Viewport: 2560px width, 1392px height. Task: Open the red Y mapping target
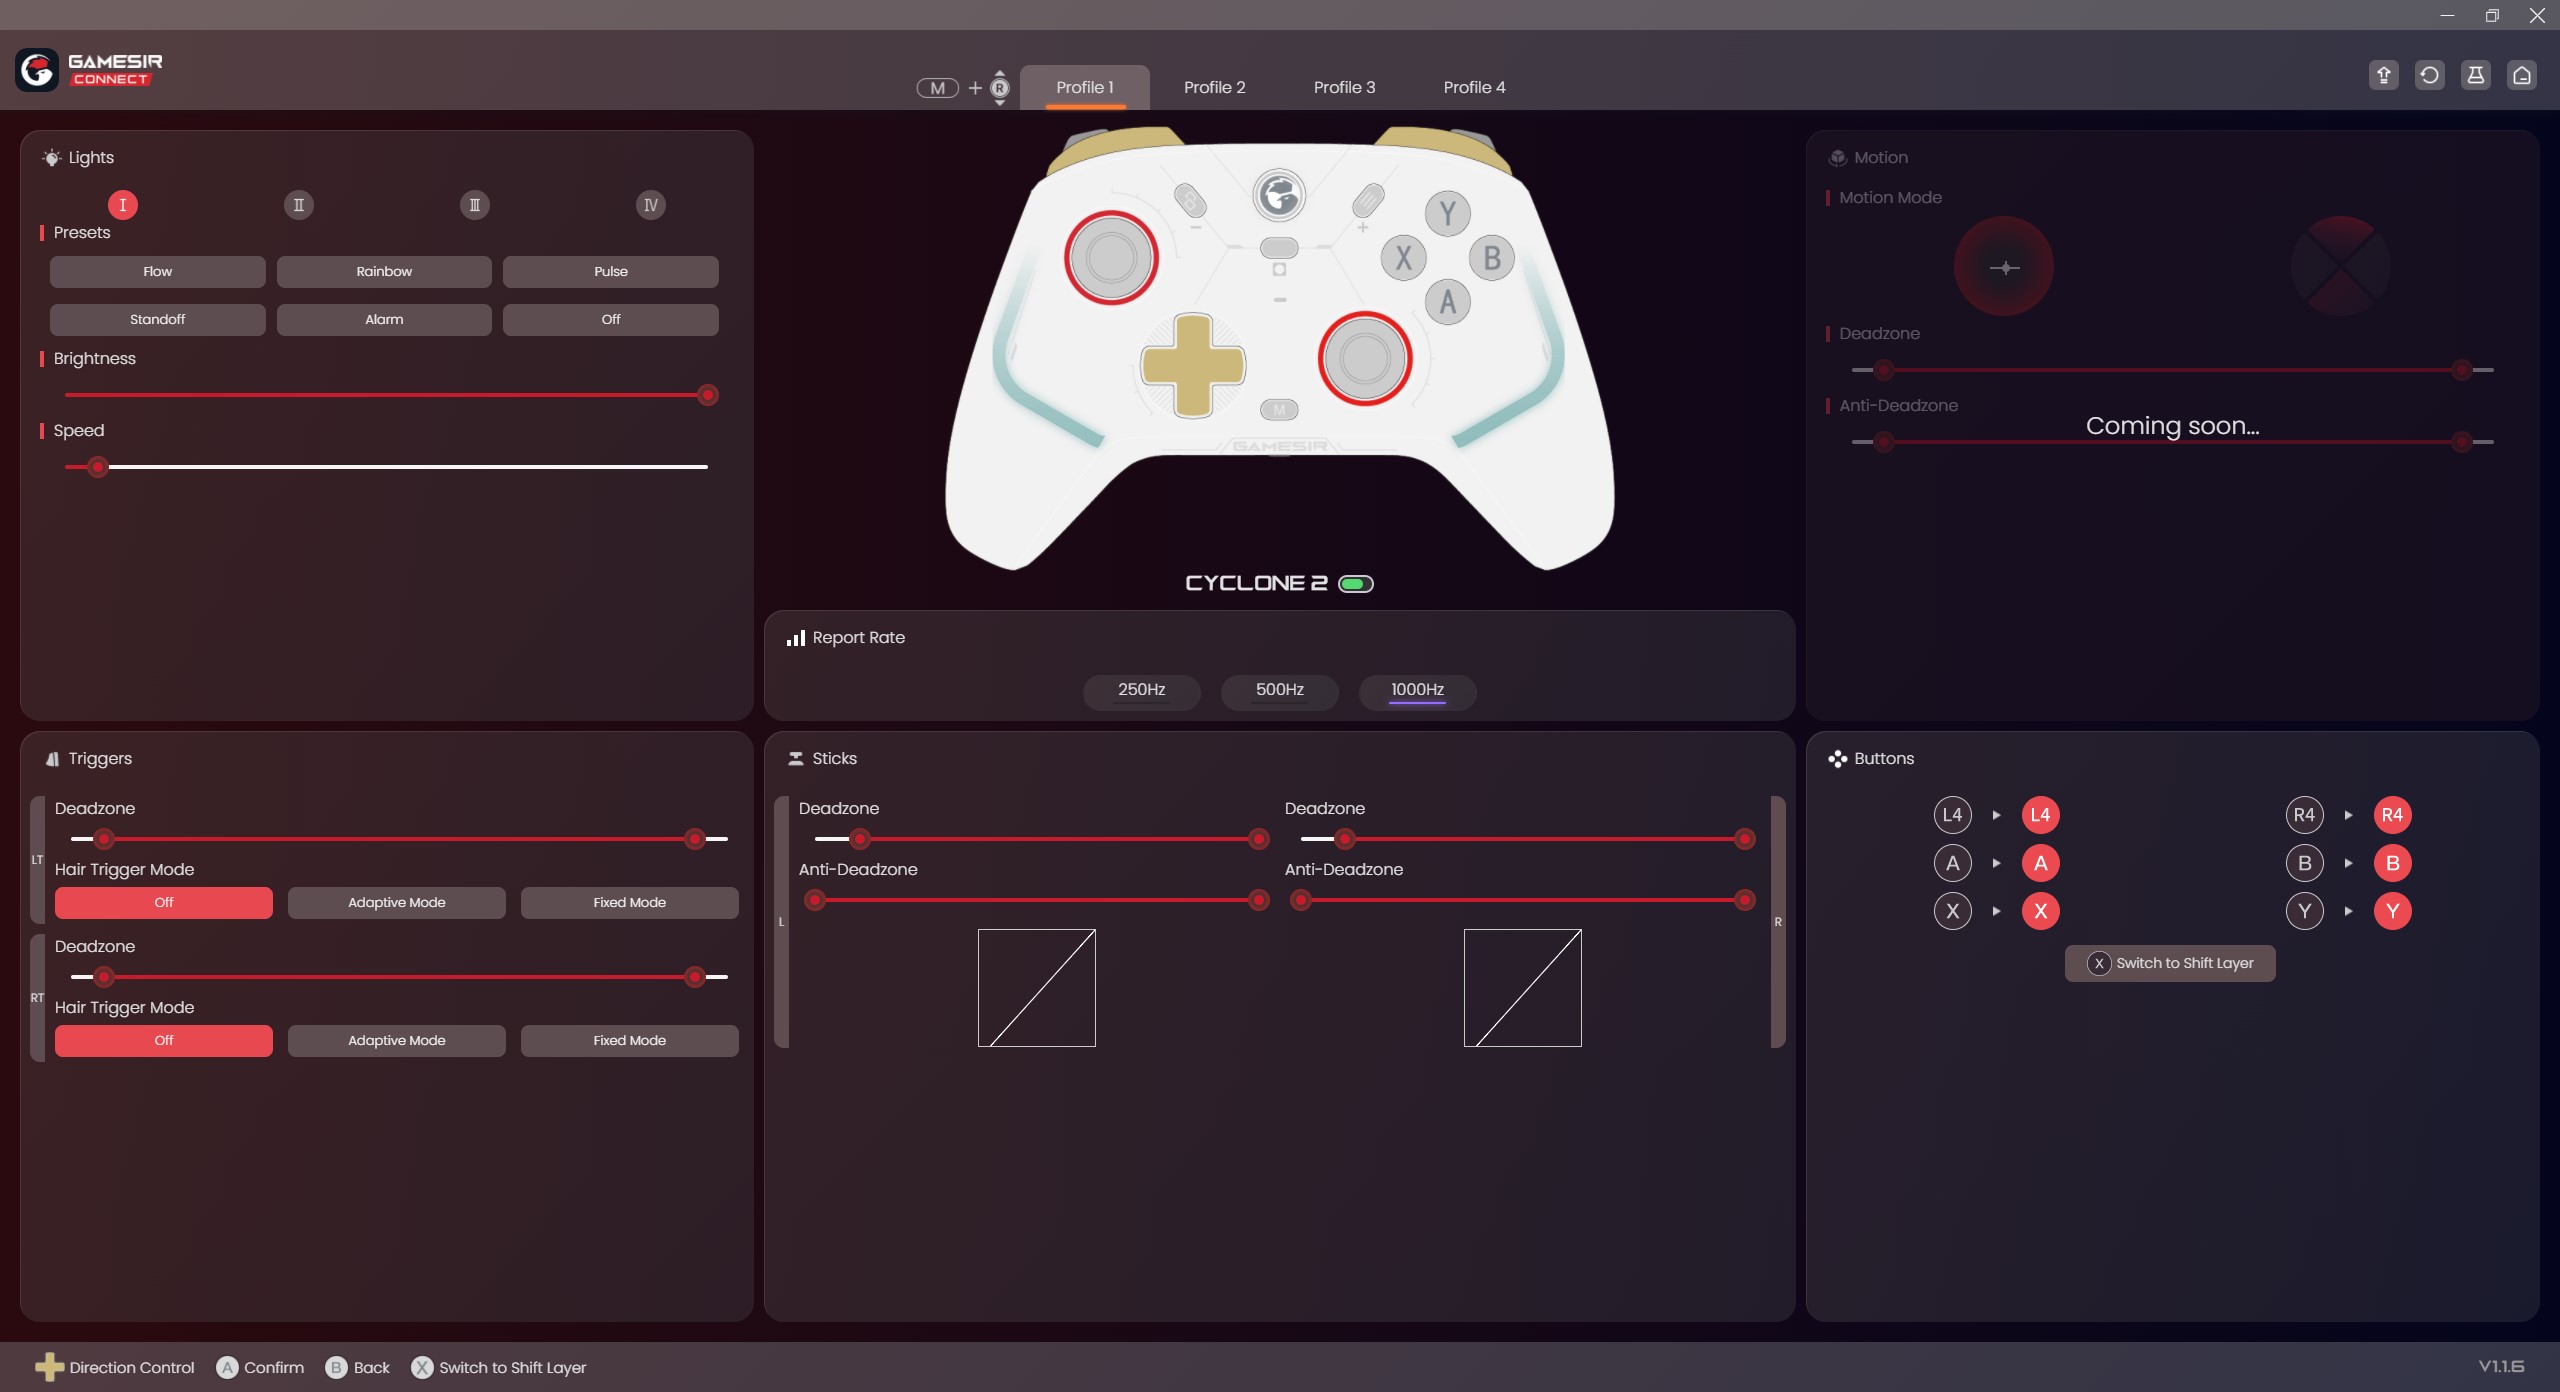[2393, 911]
